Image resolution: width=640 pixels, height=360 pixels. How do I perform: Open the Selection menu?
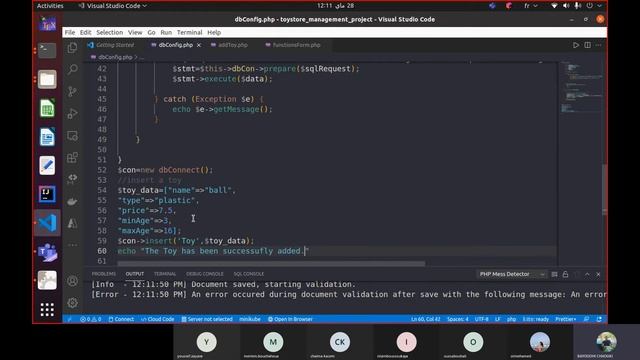click(109, 32)
